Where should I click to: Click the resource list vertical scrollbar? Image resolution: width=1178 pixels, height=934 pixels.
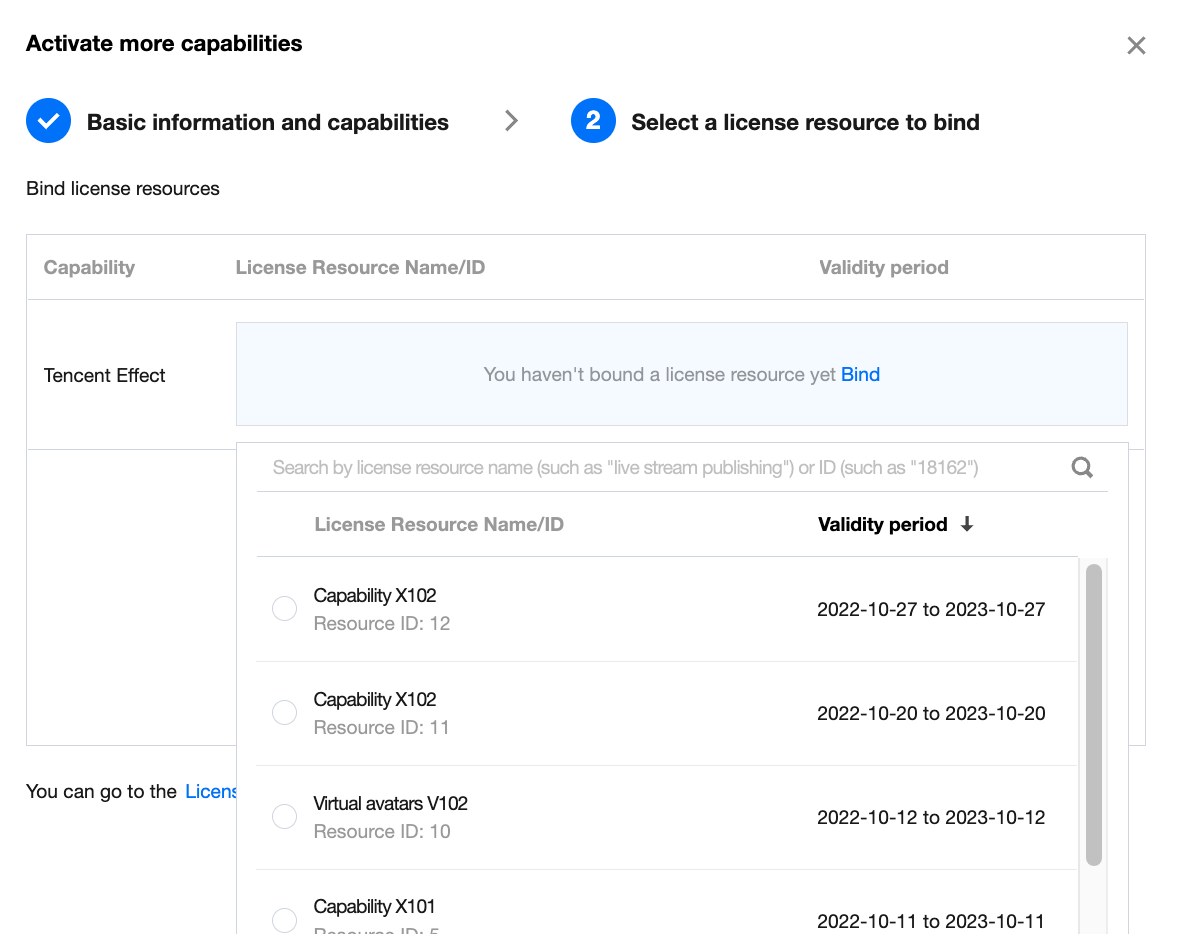[x=1093, y=714]
